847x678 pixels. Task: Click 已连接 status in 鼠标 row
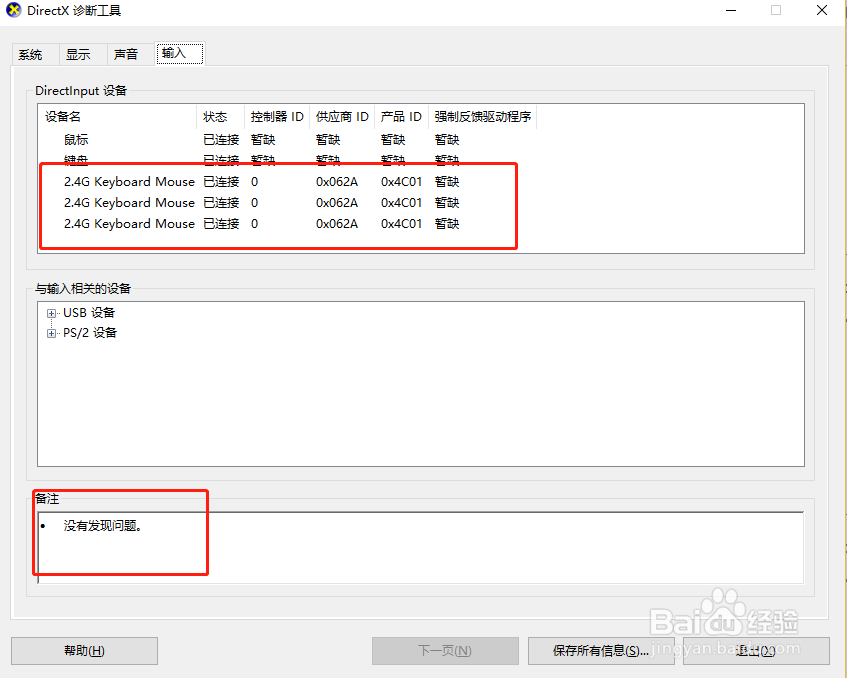(x=221, y=140)
